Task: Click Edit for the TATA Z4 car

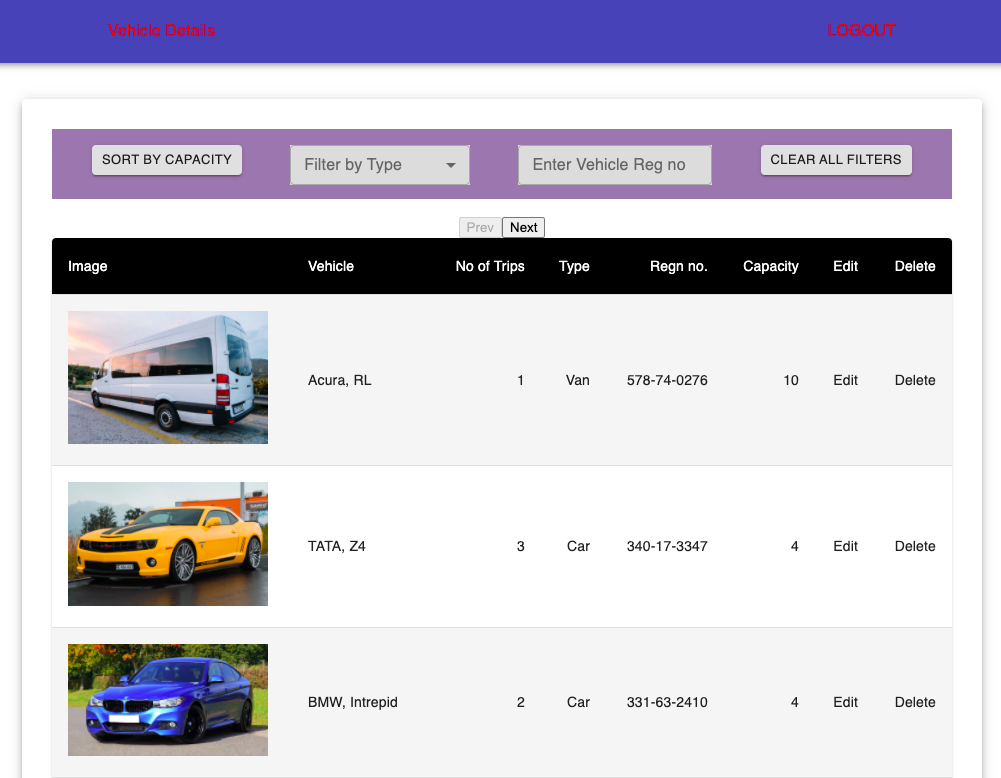Action: (x=845, y=546)
